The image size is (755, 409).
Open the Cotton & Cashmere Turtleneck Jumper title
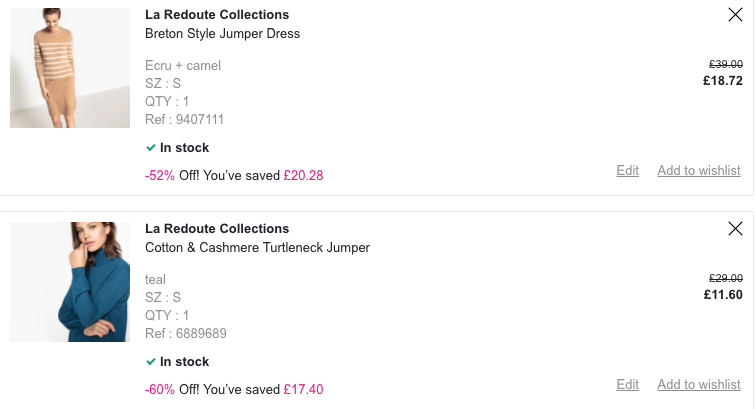tap(257, 248)
